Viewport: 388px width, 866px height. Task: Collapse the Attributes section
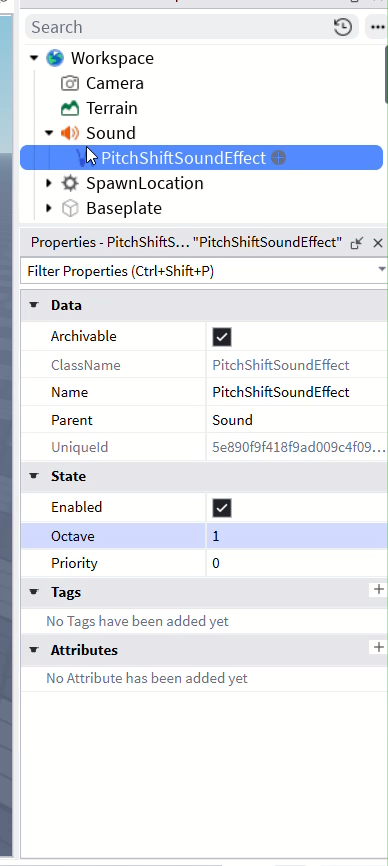[34, 650]
